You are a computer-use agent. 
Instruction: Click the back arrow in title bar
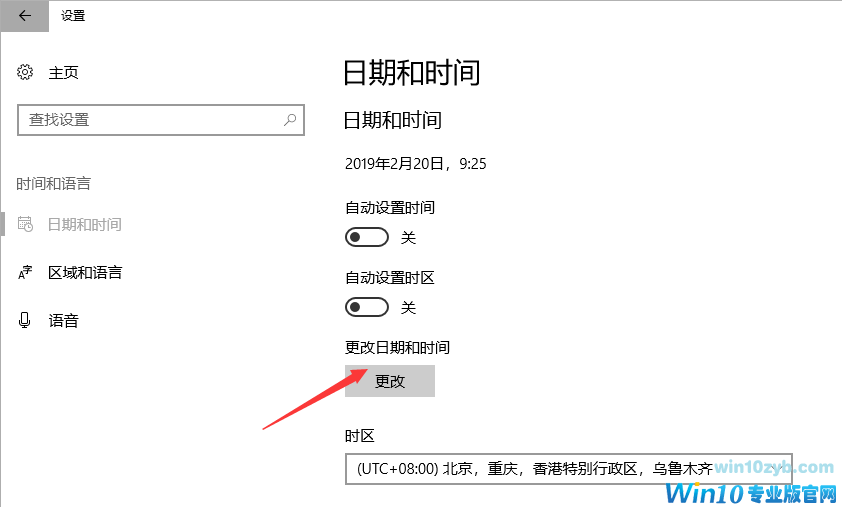click(x=24, y=16)
